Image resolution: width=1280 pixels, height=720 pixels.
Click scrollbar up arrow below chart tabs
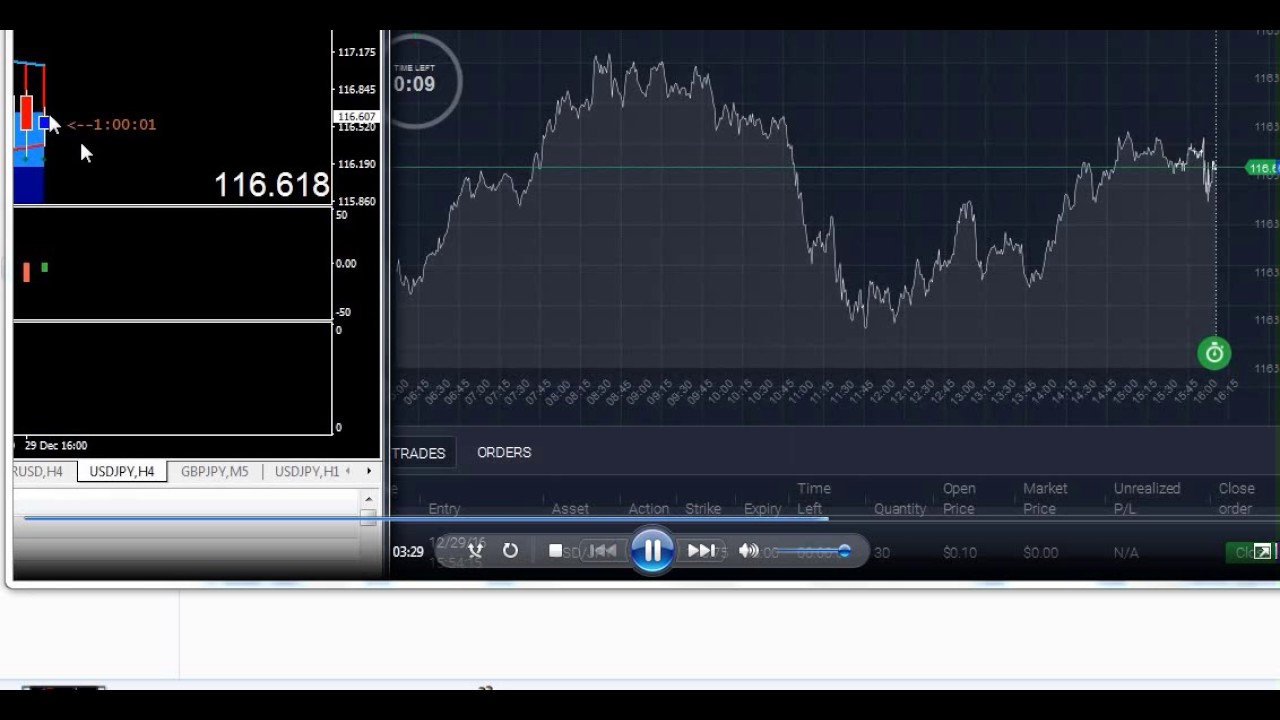368,499
